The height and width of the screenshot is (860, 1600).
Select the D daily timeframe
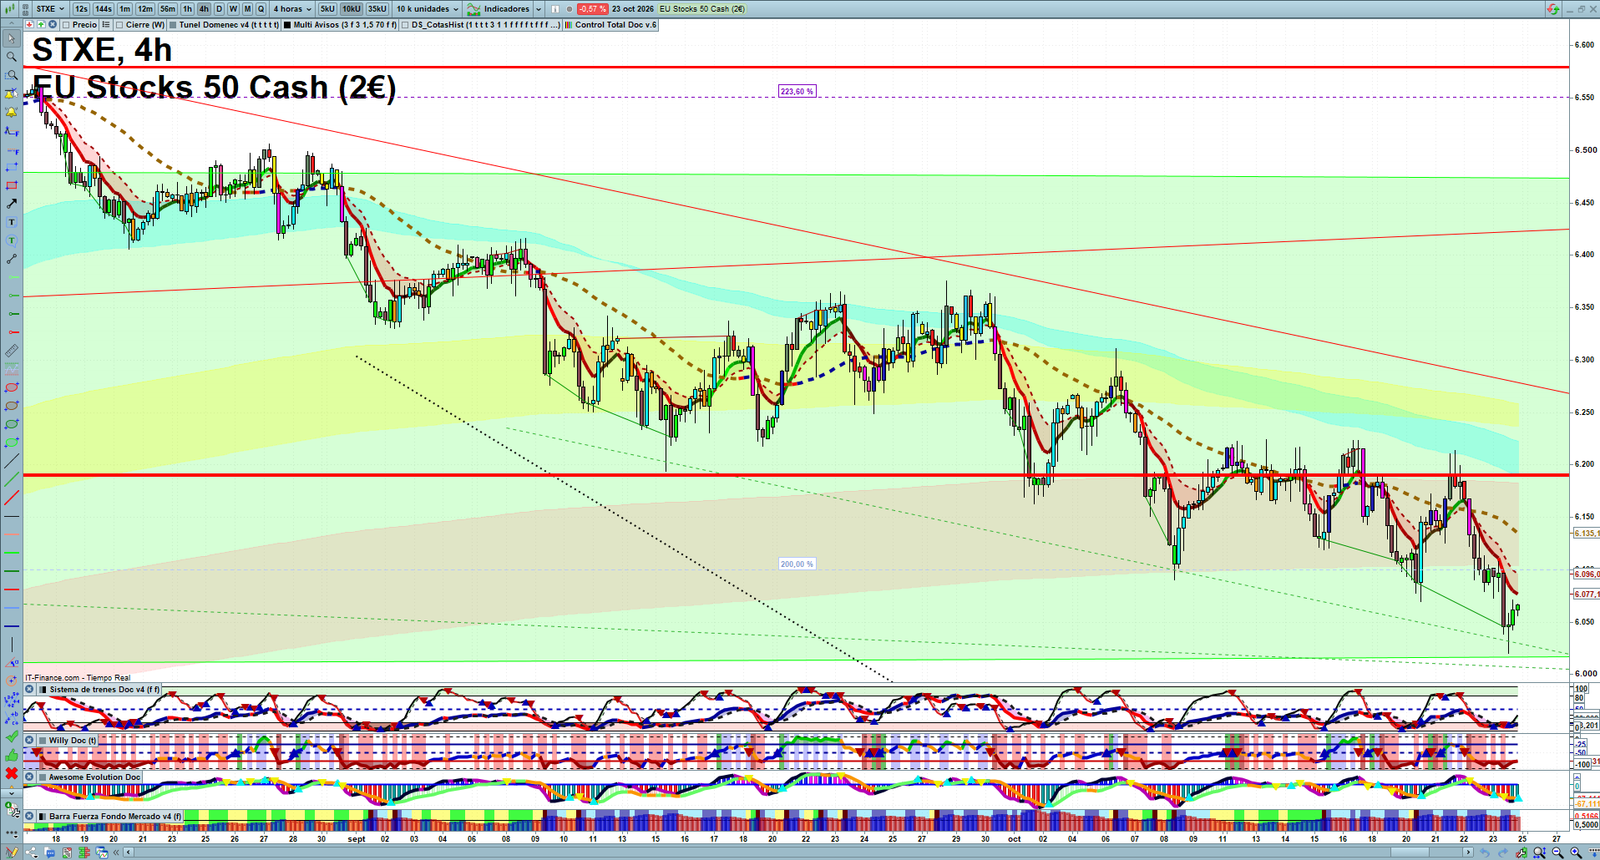[x=219, y=9]
